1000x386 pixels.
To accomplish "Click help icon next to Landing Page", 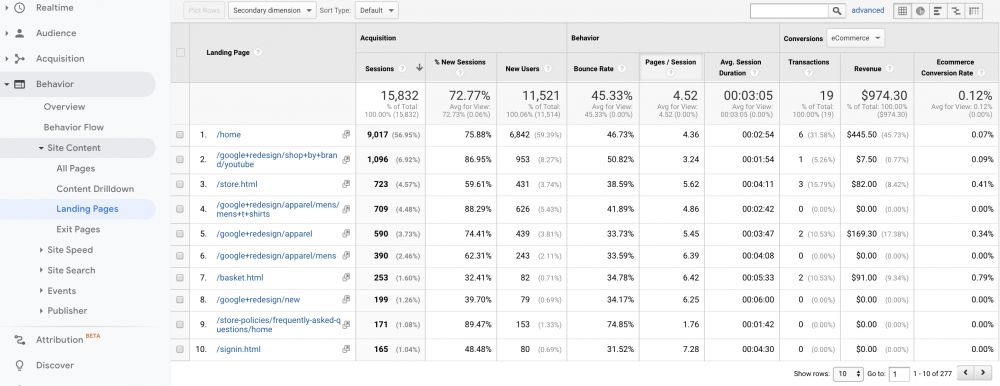I will coord(258,53).
